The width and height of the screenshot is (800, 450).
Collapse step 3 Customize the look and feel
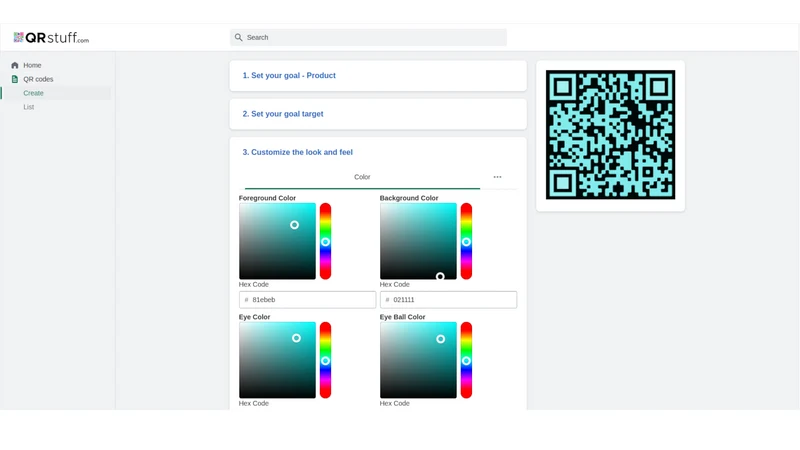297,152
